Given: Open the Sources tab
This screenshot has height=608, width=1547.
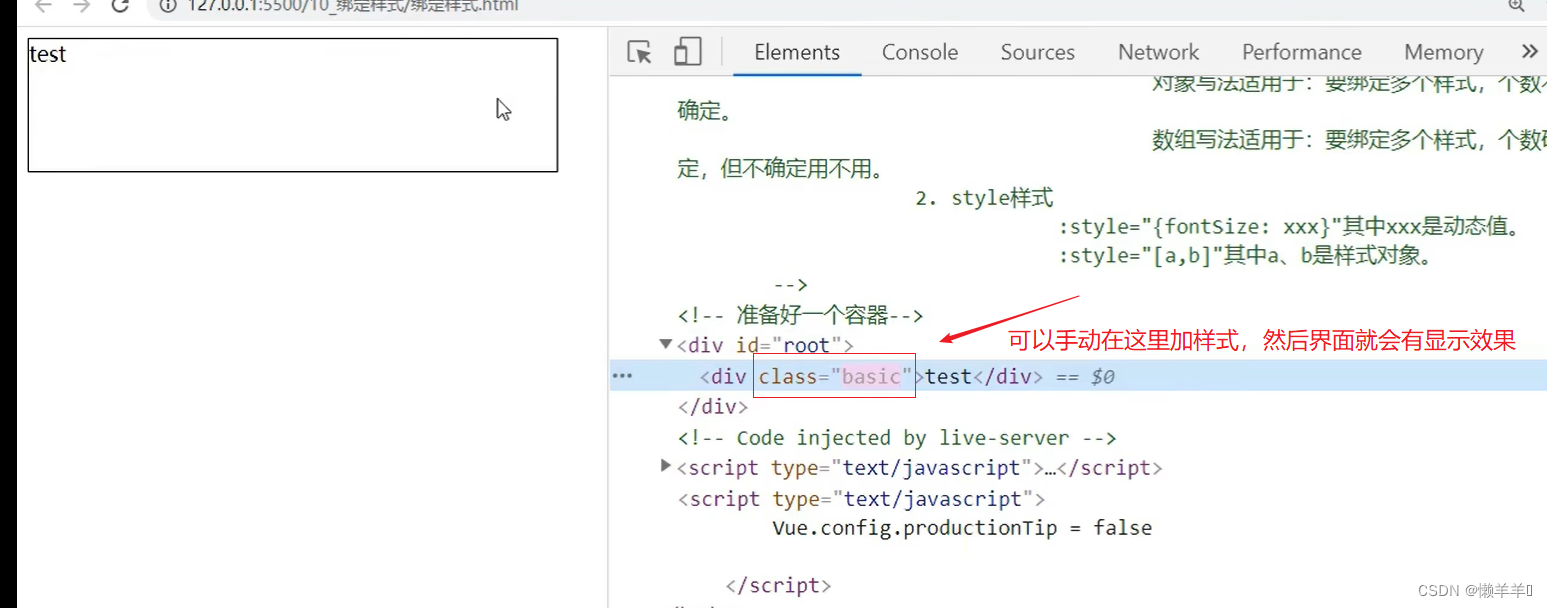Looking at the screenshot, I should pyautogui.click(x=1037, y=52).
